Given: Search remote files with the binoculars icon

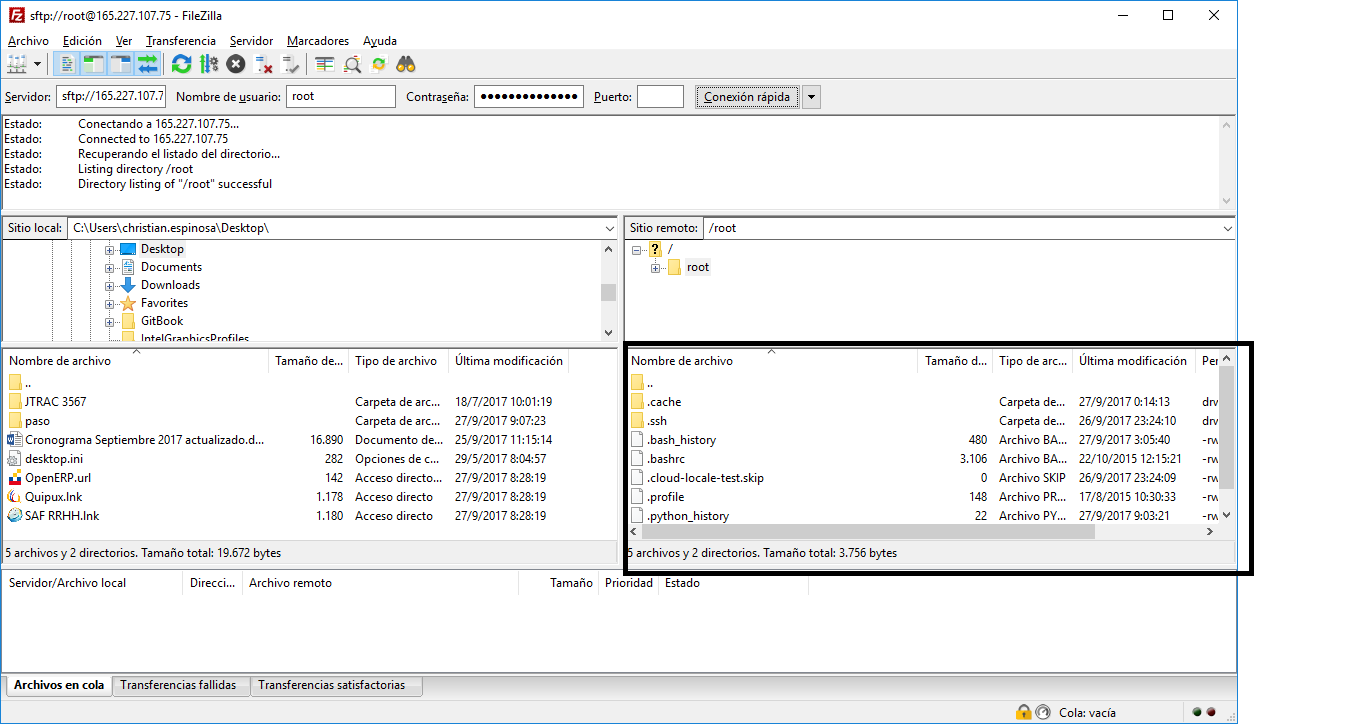Looking at the screenshot, I should (x=405, y=64).
